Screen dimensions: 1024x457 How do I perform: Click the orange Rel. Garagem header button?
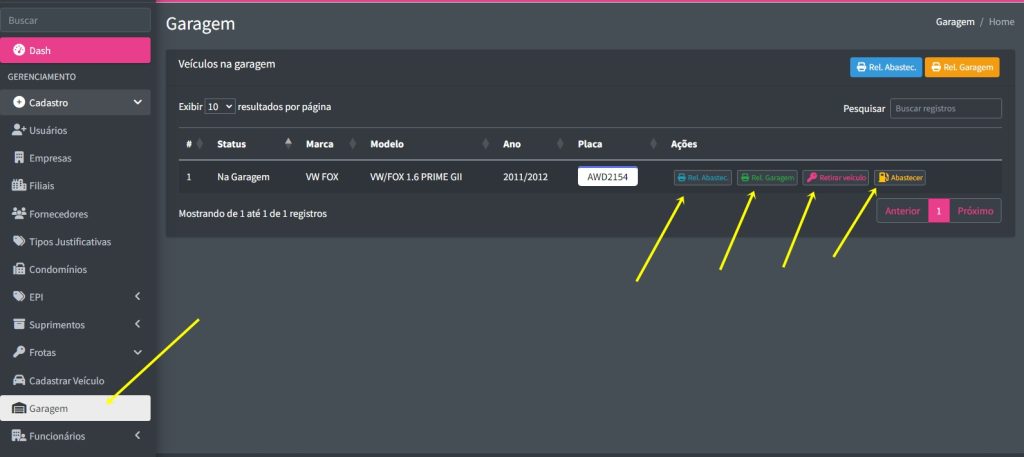(961, 67)
